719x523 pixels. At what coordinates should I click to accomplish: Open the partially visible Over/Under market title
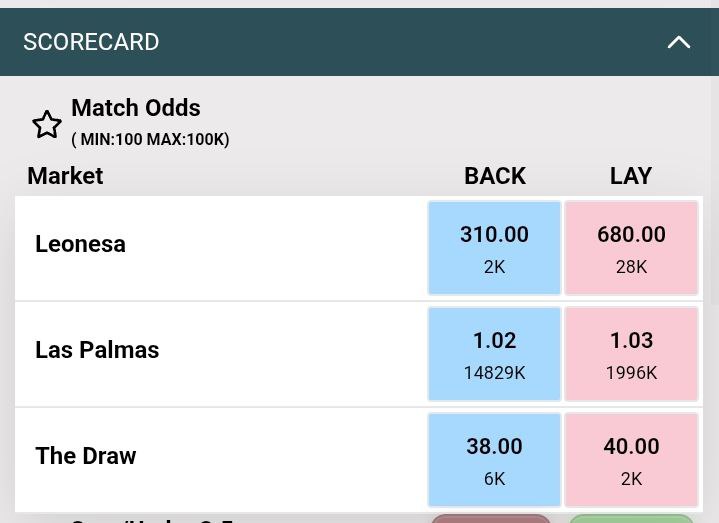point(152,519)
